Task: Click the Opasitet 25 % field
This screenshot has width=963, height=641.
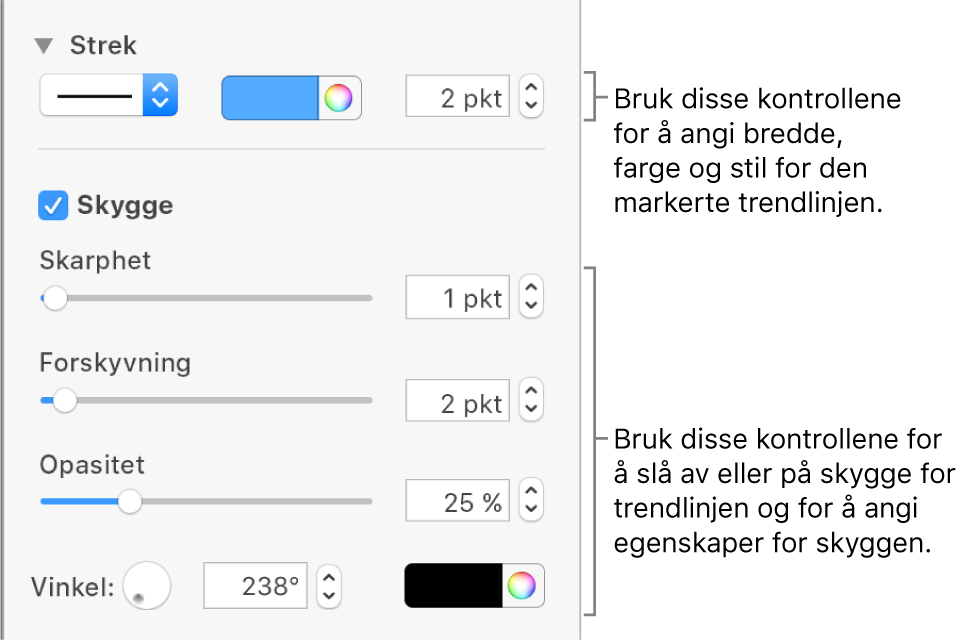Action: (x=458, y=501)
